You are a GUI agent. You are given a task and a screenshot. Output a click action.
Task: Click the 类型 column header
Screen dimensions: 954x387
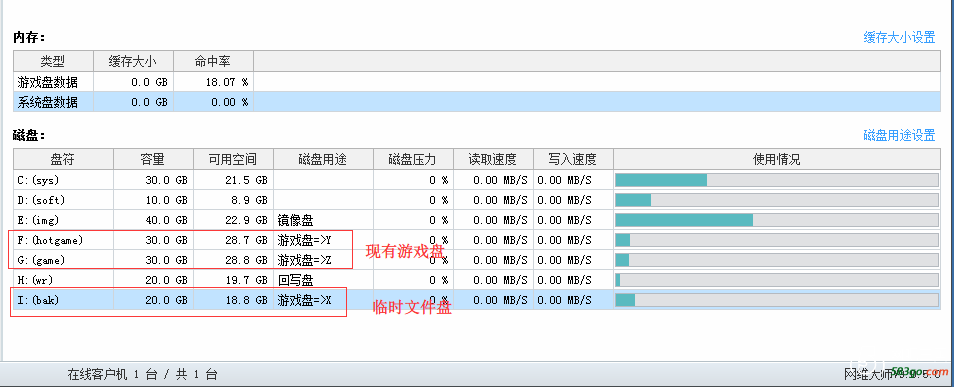54,61
